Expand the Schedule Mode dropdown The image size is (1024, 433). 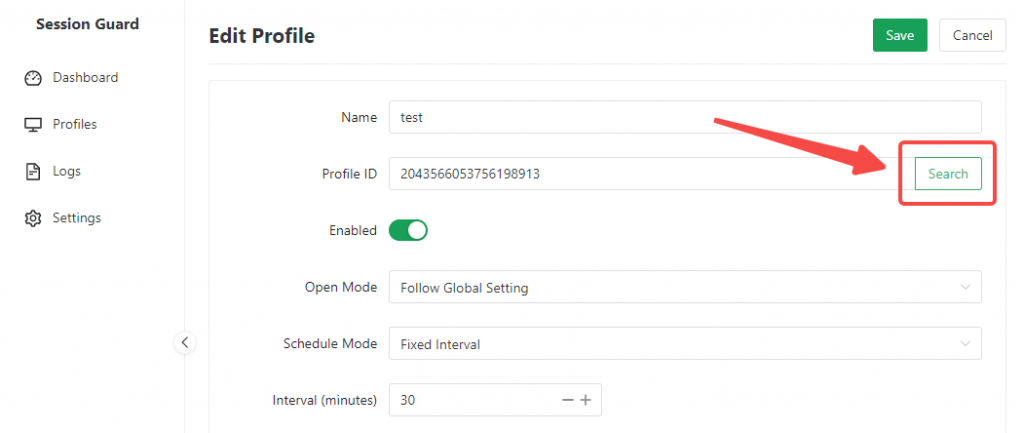pos(684,344)
